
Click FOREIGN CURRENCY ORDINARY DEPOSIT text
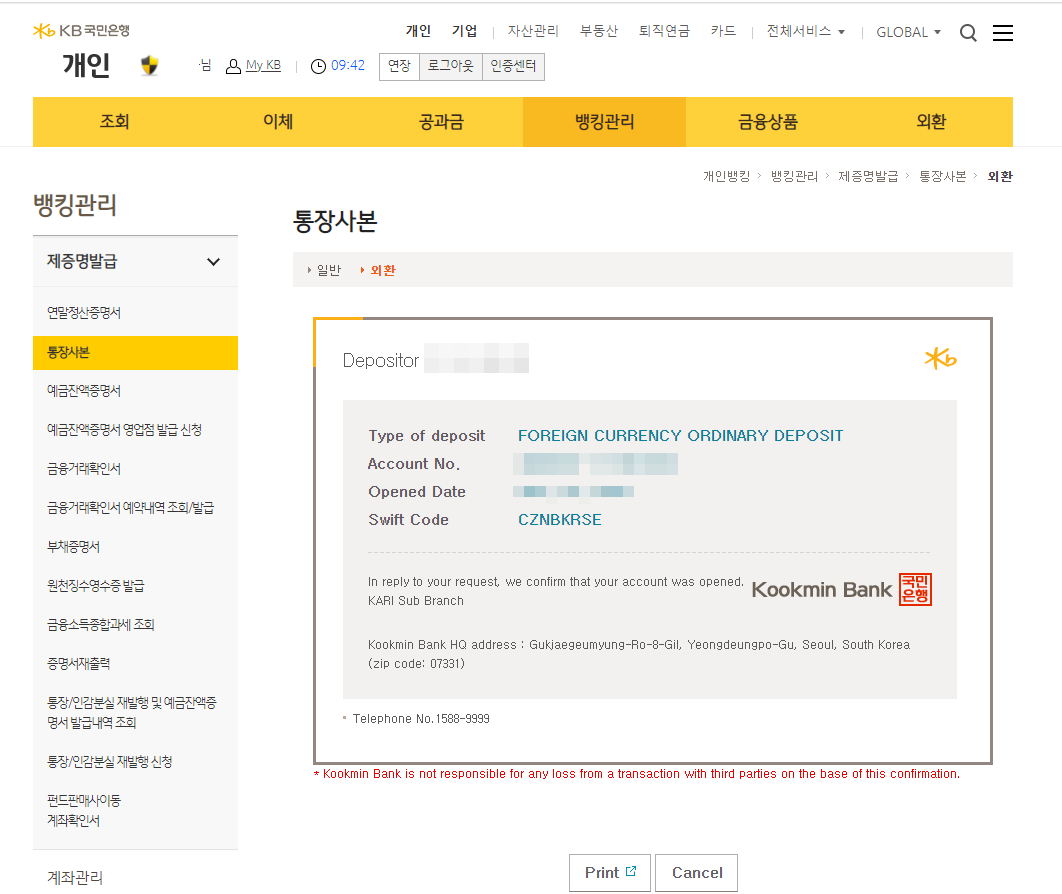[x=681, y=435]
